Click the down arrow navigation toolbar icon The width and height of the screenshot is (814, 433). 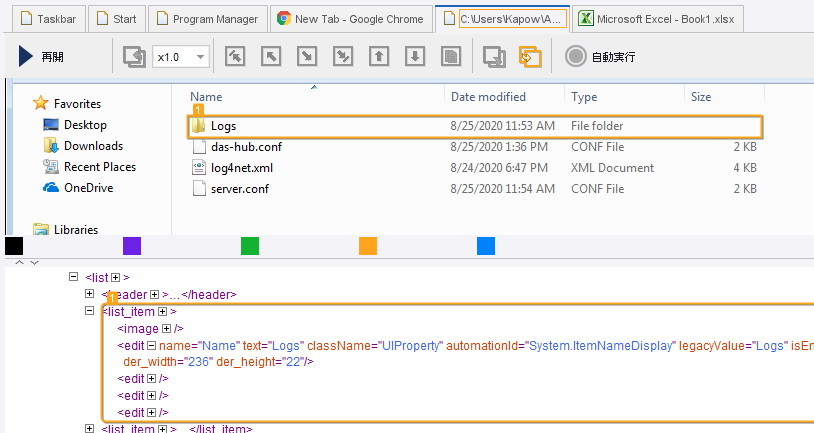[417, 57]
